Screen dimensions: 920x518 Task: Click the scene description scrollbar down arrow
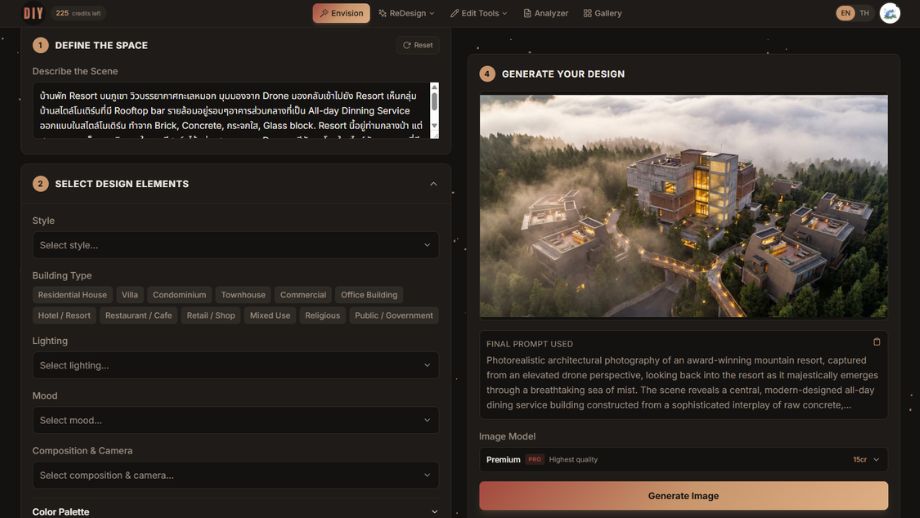434,126
